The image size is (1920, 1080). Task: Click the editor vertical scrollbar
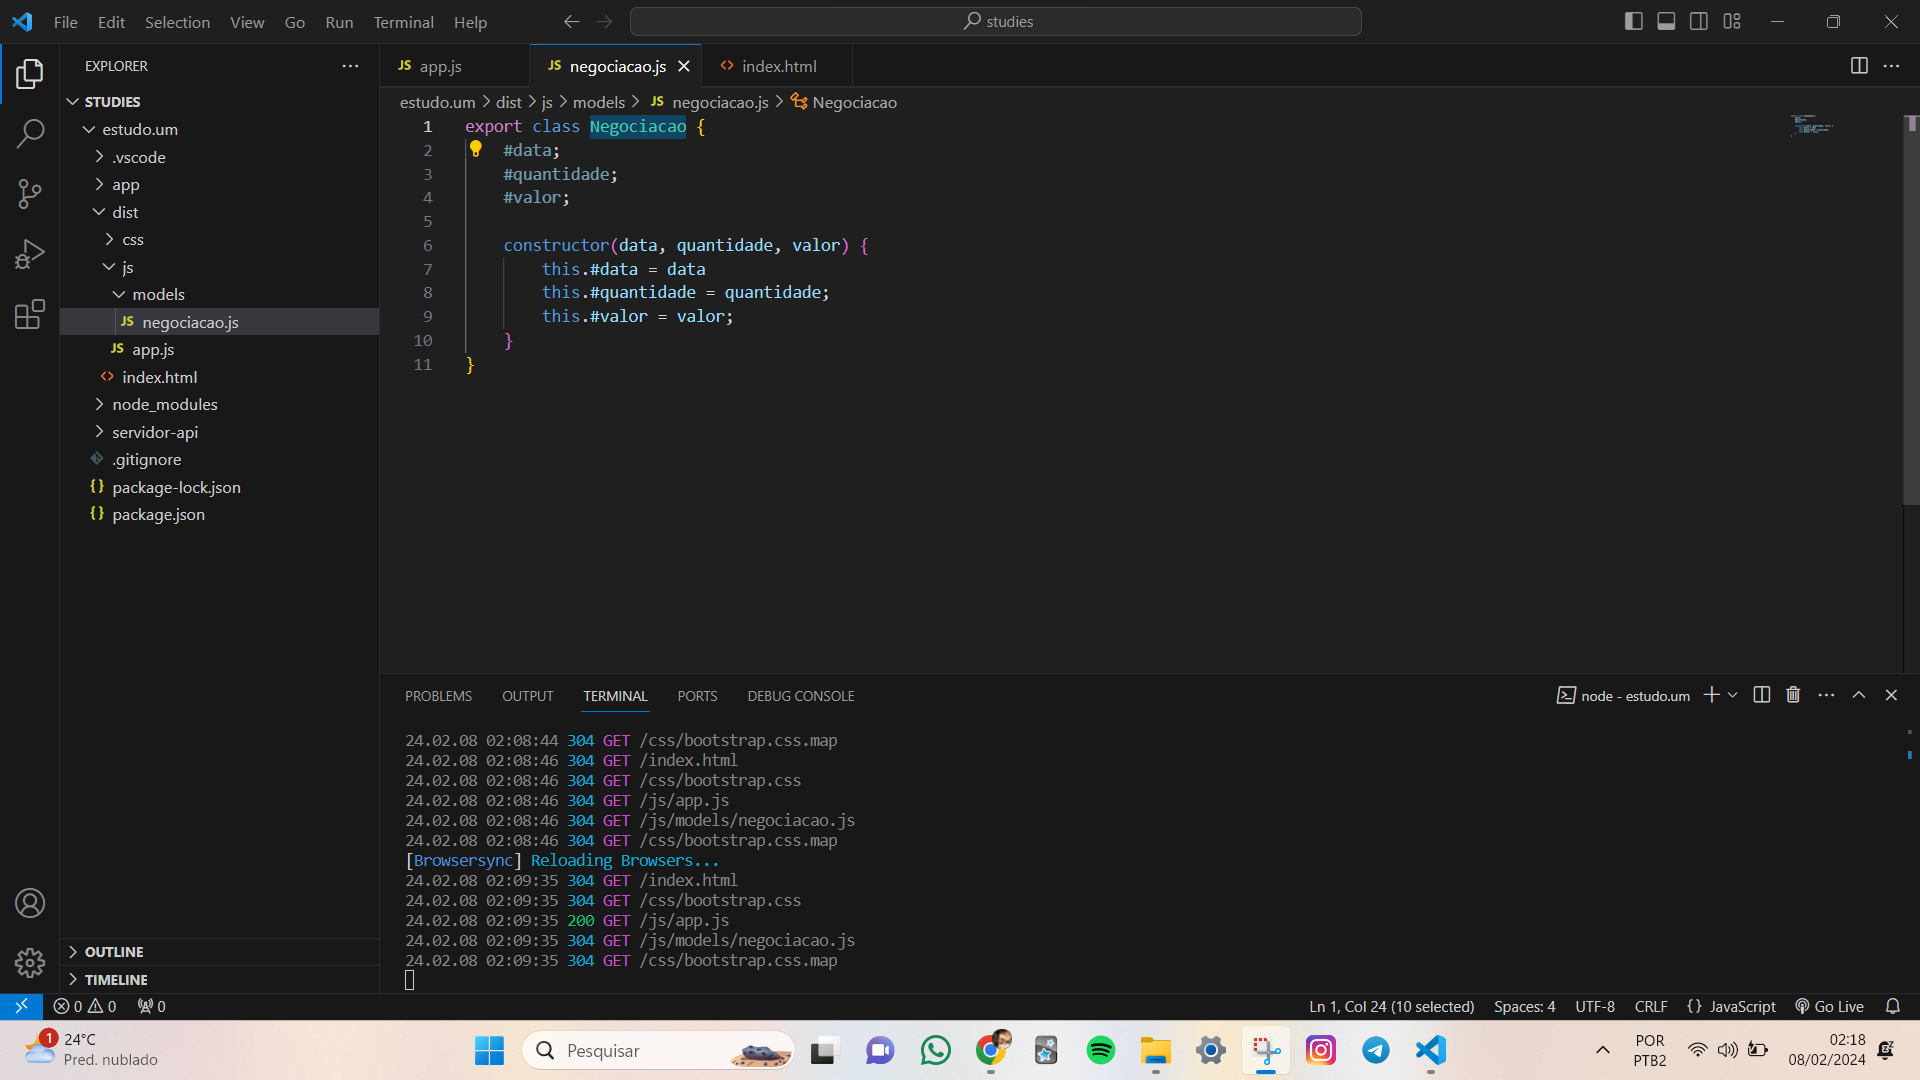[x=1911, y=310]
